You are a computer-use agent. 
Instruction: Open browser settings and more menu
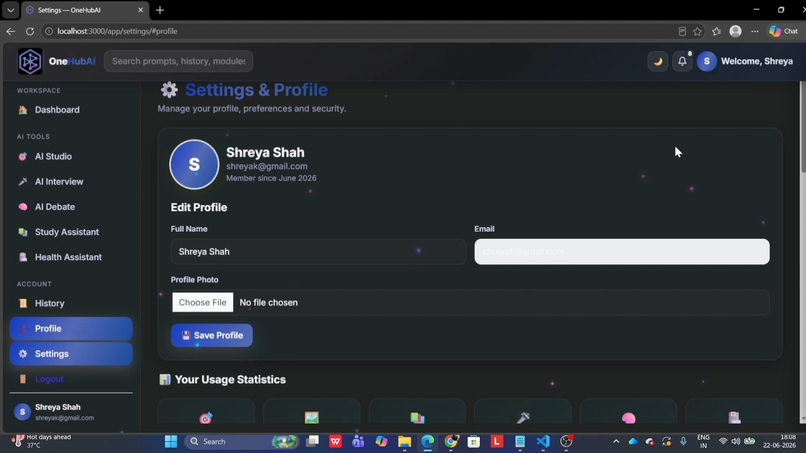click(755, 31)
